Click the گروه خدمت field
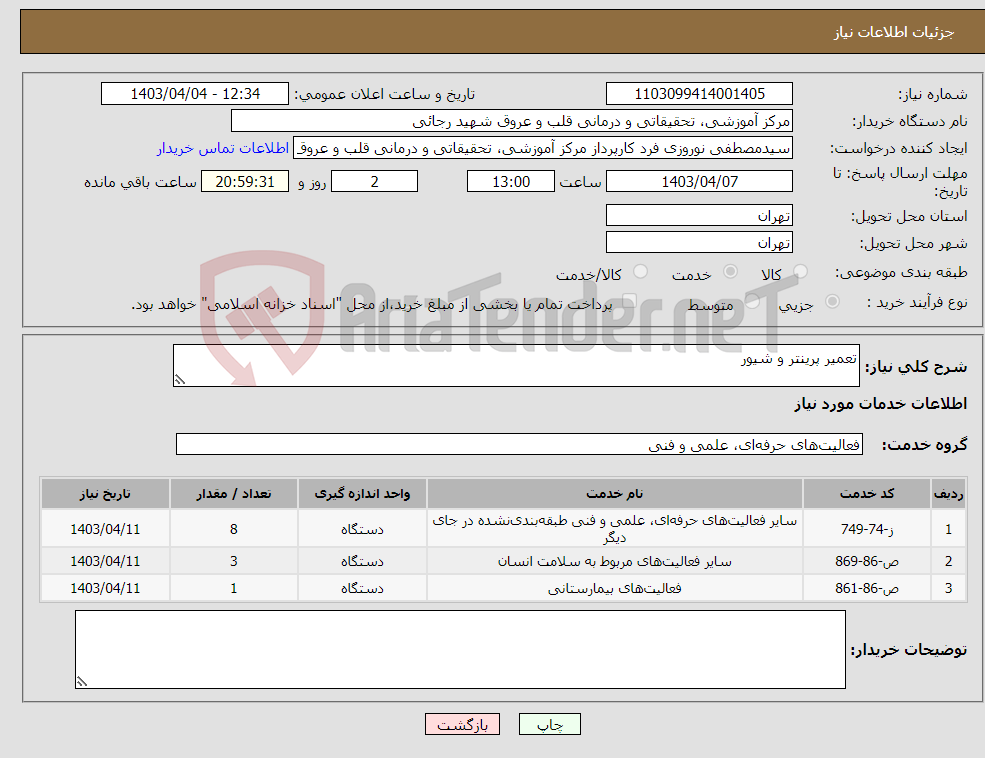This screenshot has height=758, width=985. [520, 444]
